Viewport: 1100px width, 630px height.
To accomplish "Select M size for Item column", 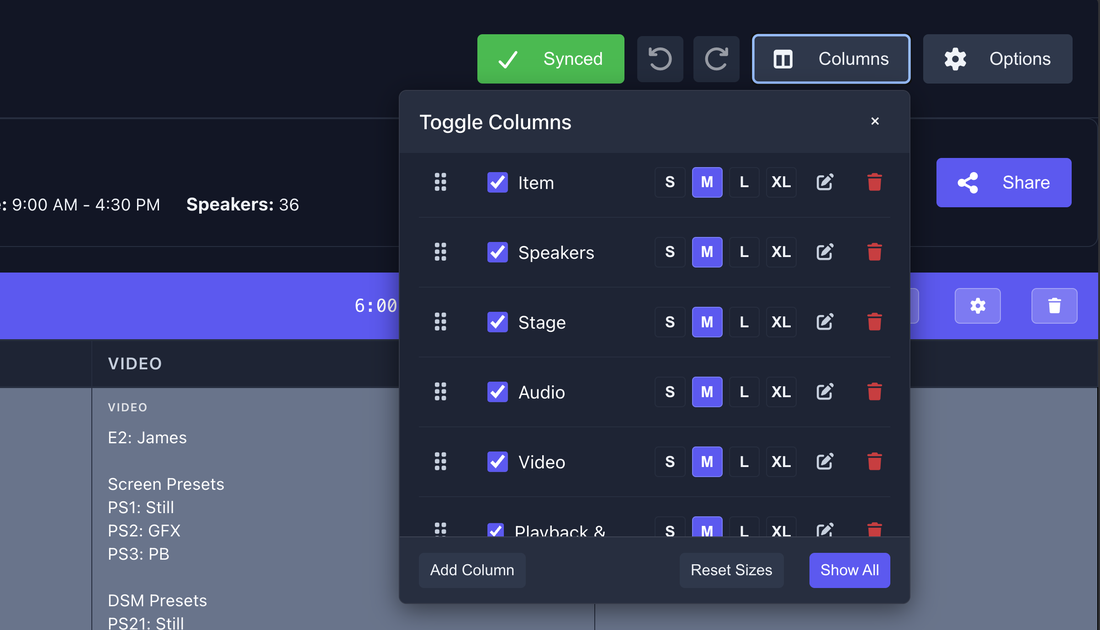I will [707, 182].
